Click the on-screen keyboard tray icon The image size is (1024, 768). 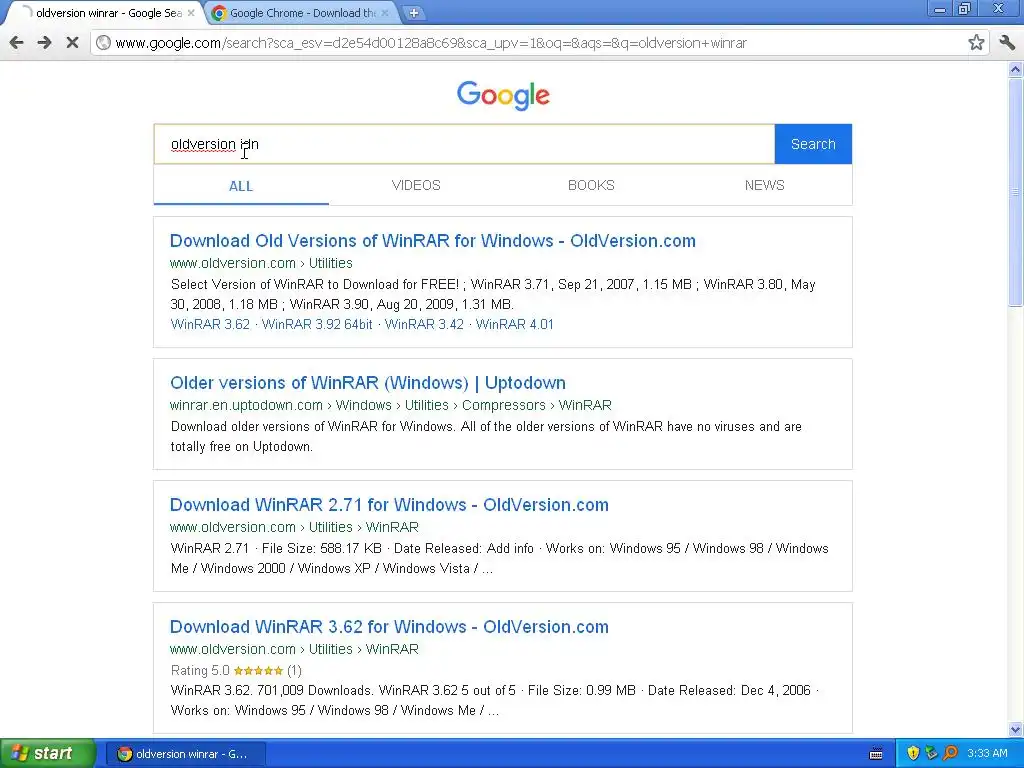(x=876, y=754)
